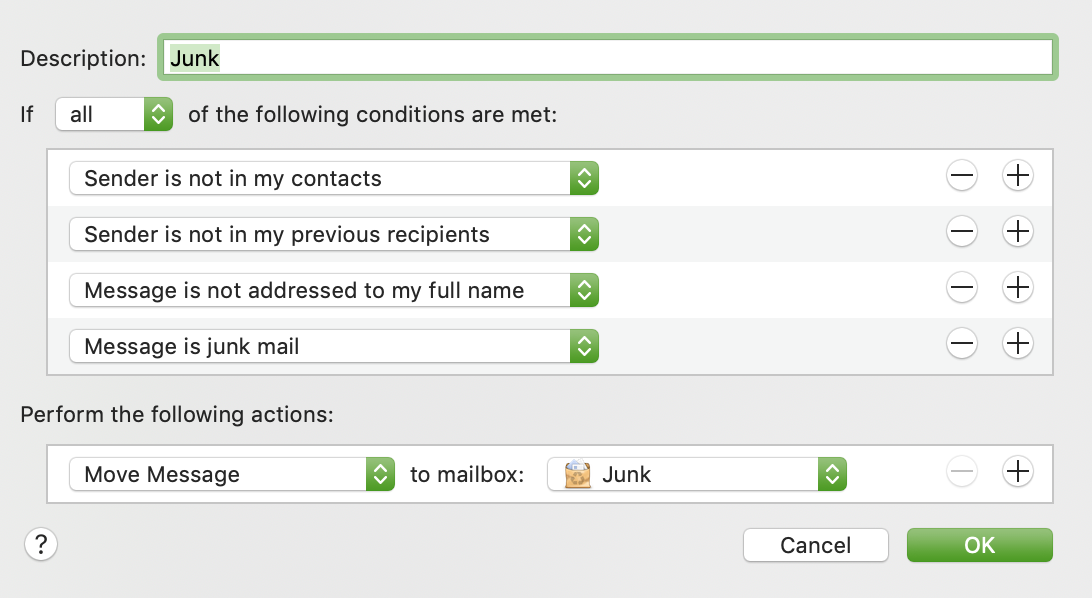The image size is (1092, 598).
Task: Remove the 'previous recipients' condition row
Action: pyautogui.click(x=961, y=233)
